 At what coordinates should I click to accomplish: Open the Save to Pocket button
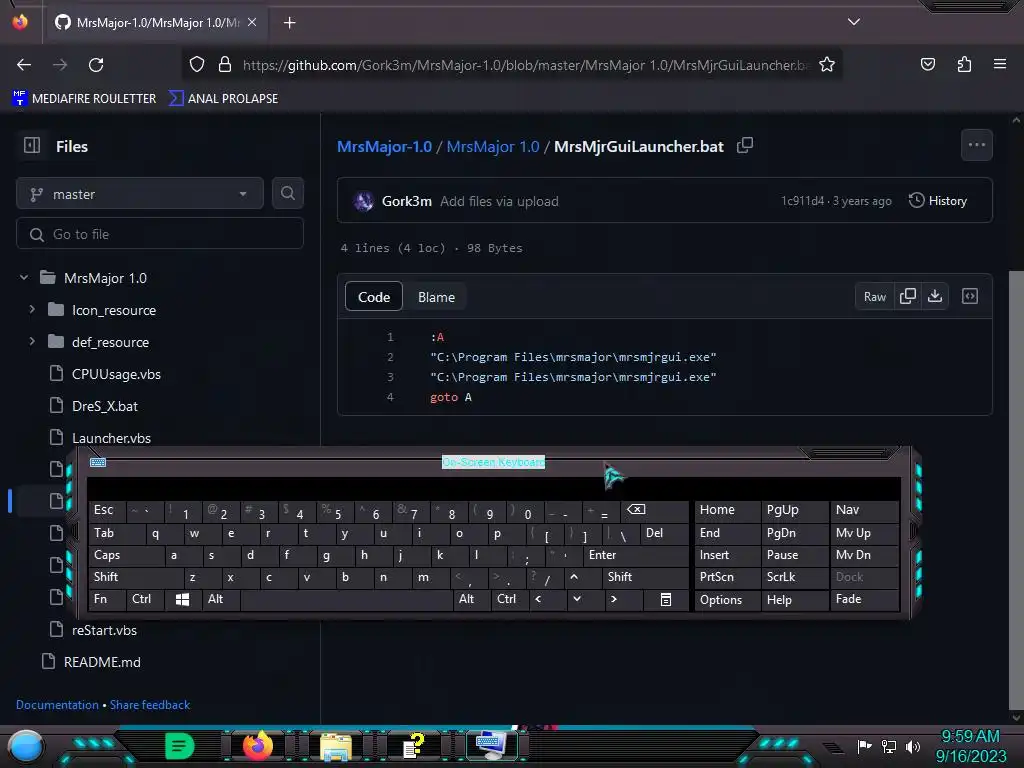(x=927, y=64)
